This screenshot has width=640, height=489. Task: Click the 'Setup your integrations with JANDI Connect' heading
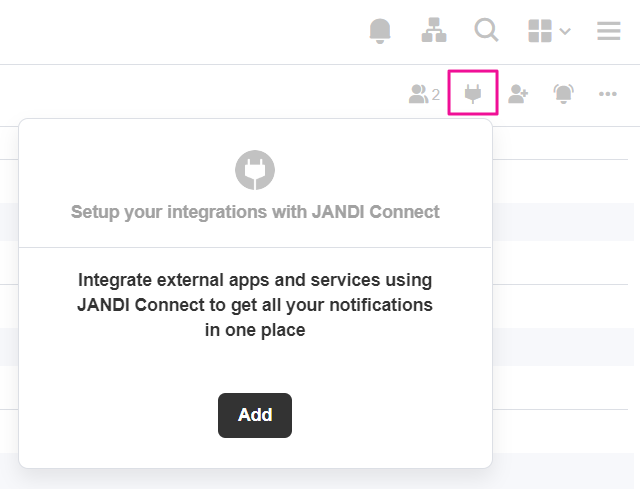click(255, 212)
